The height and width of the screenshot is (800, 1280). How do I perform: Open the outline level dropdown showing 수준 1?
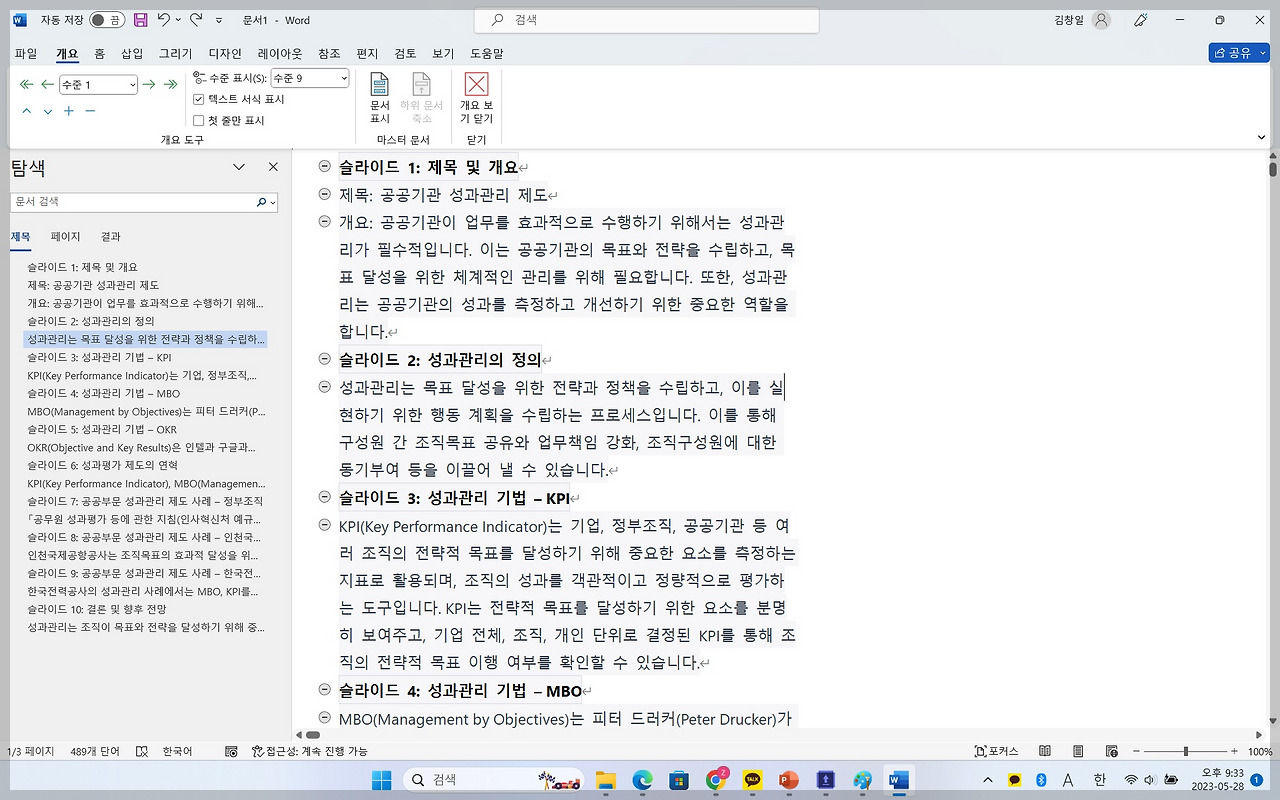click(x=98, y=85)
